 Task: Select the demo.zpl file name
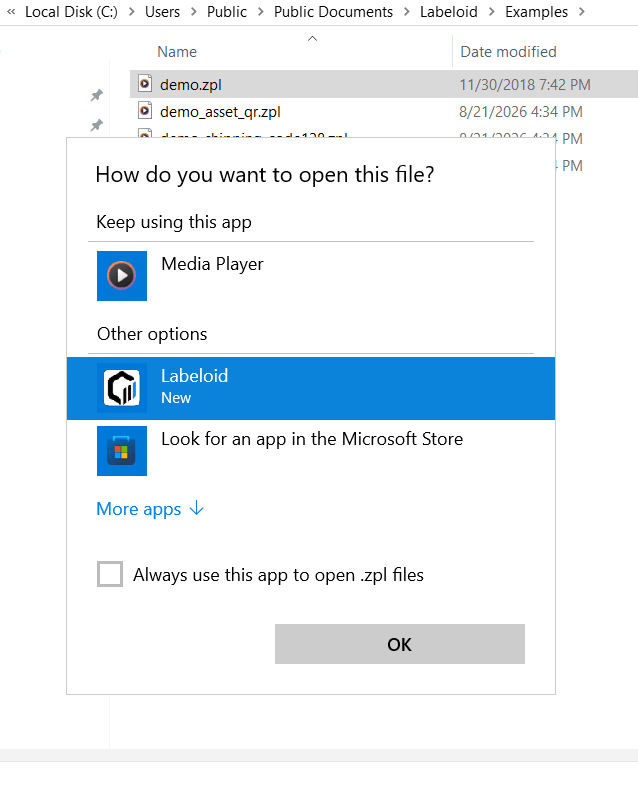[190, 84]
